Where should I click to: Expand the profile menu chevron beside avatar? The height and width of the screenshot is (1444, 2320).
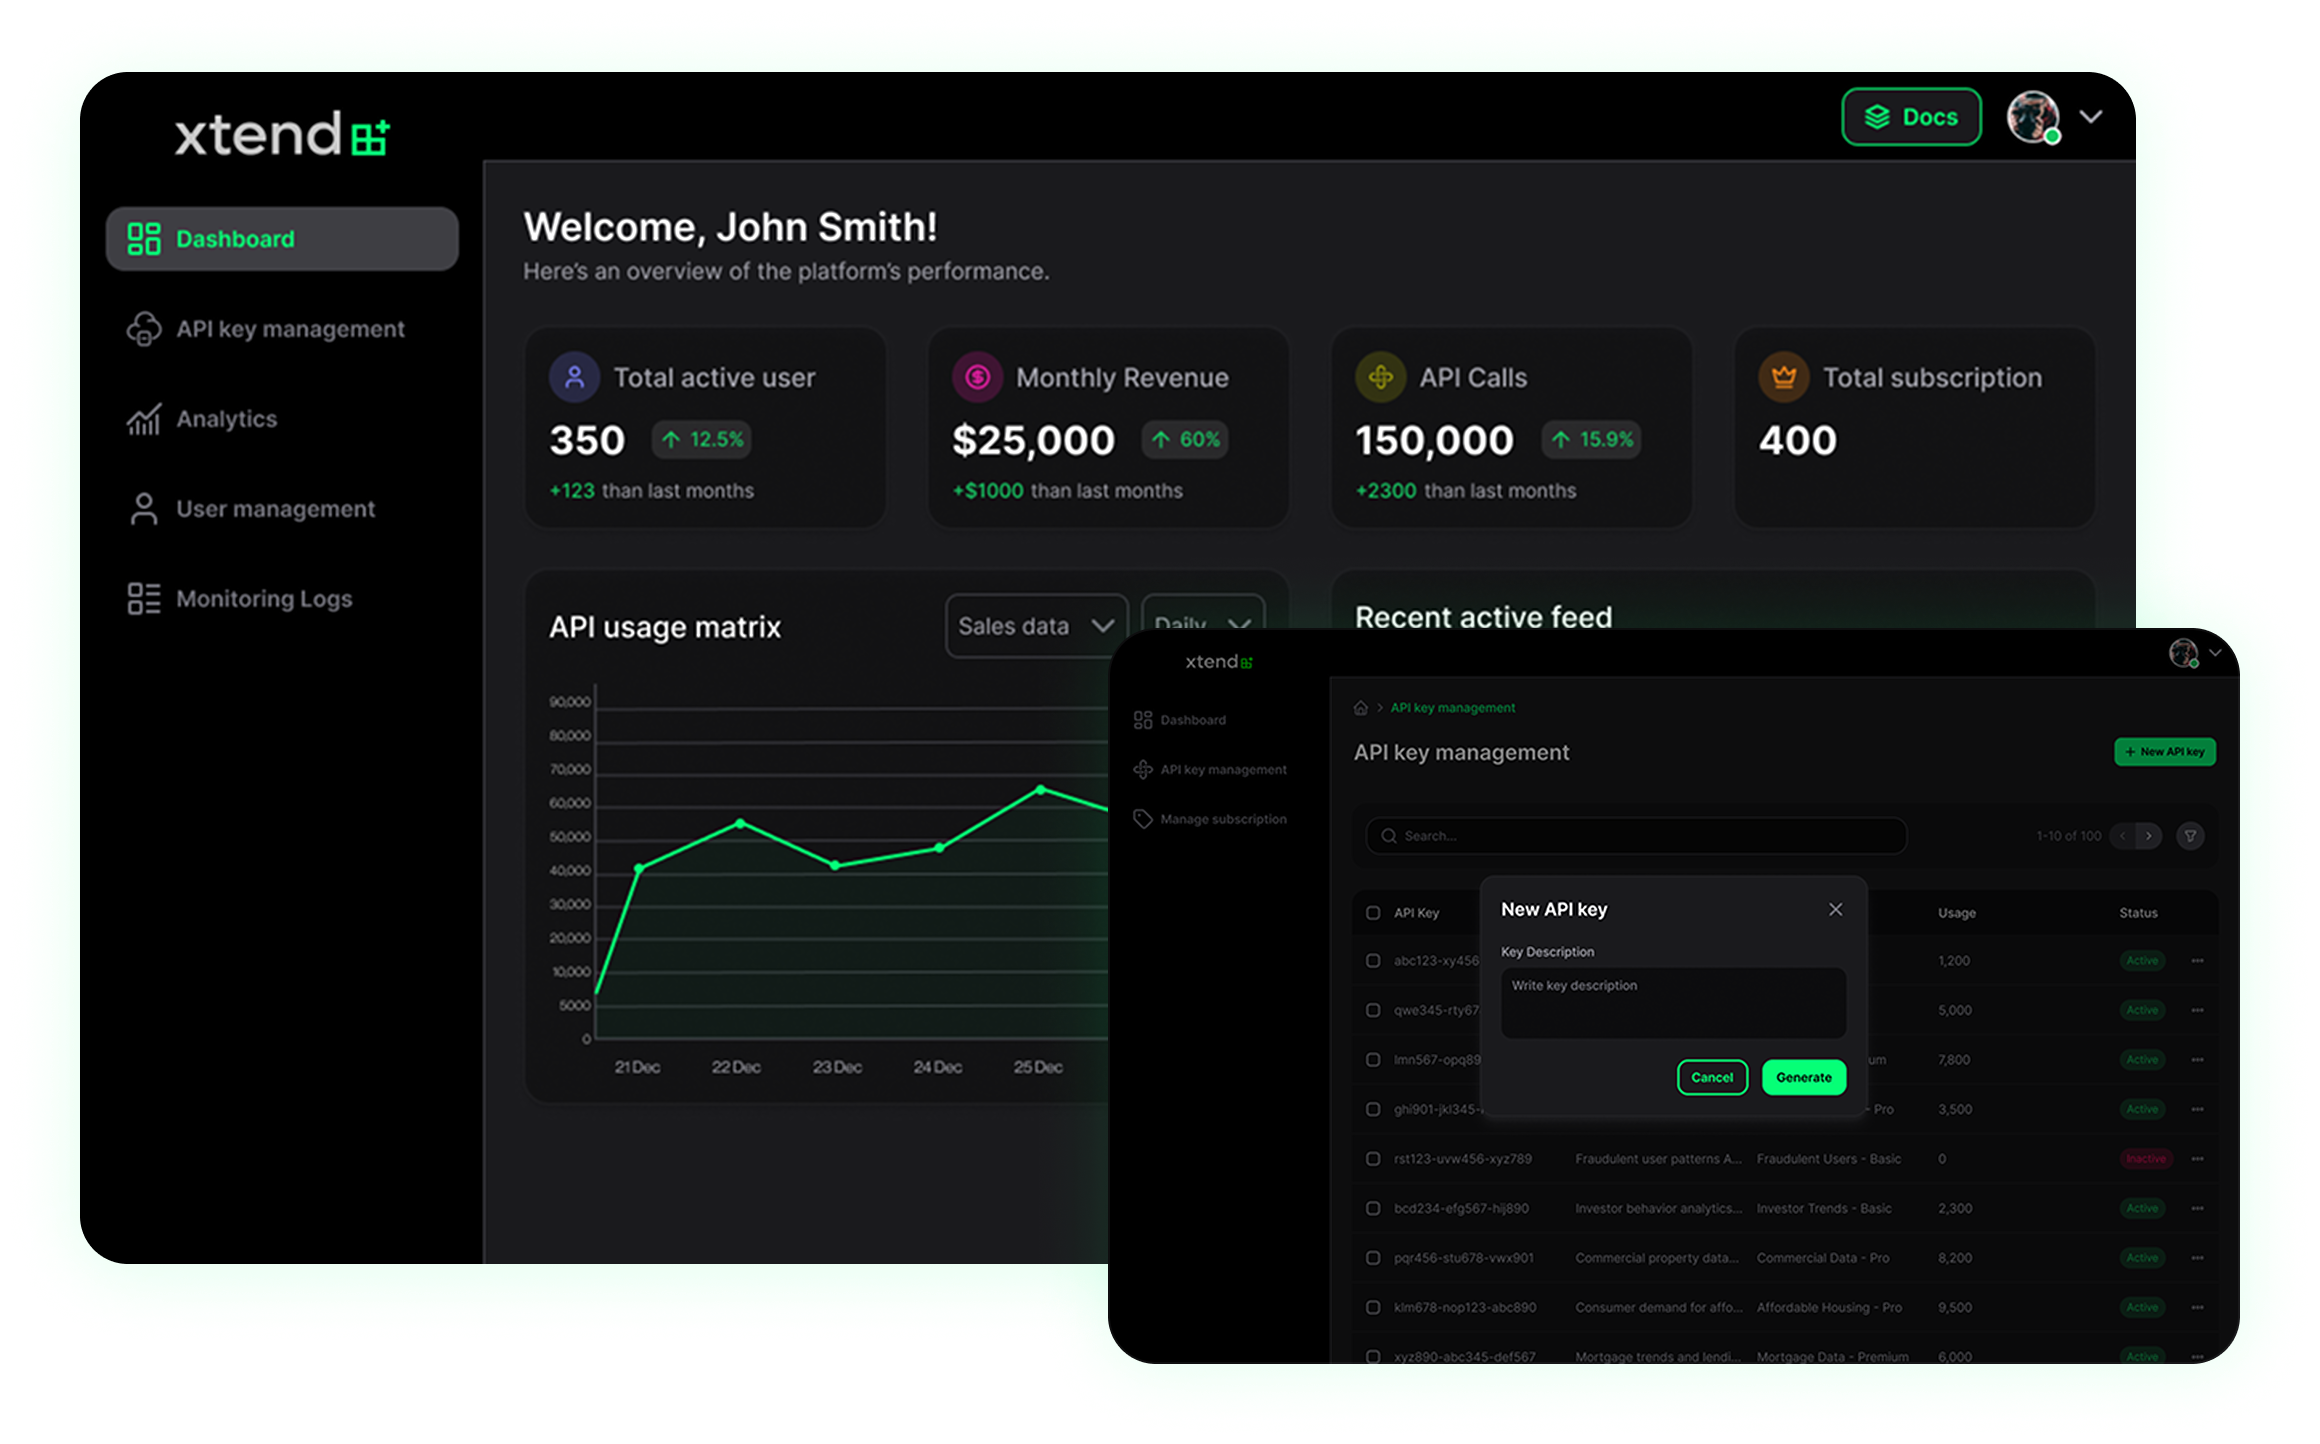click(2090, 117)
